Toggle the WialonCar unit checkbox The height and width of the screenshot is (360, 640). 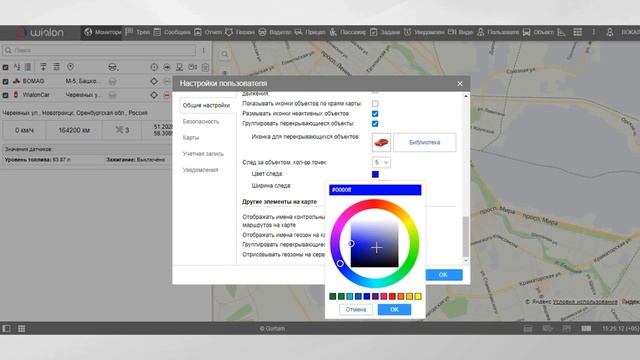pyautogui.click(x=5, y=95)
